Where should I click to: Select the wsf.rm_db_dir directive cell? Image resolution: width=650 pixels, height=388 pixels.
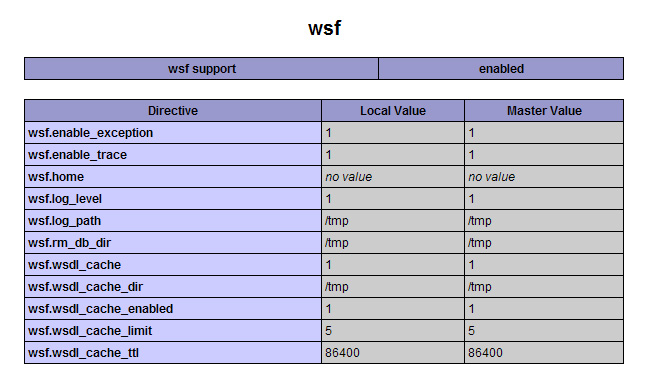click(173, 242)
